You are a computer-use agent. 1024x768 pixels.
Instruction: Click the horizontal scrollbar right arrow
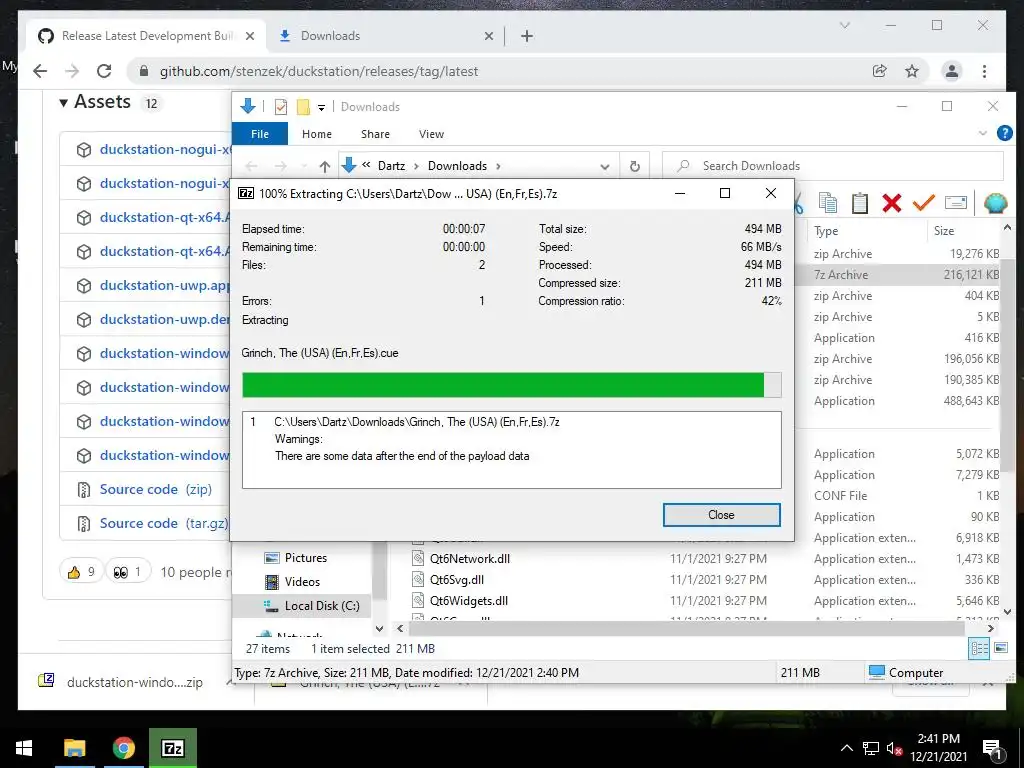pos(991,629)
